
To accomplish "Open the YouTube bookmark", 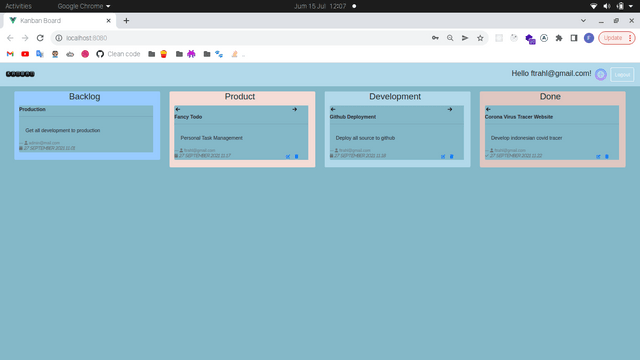I will 25,54.
